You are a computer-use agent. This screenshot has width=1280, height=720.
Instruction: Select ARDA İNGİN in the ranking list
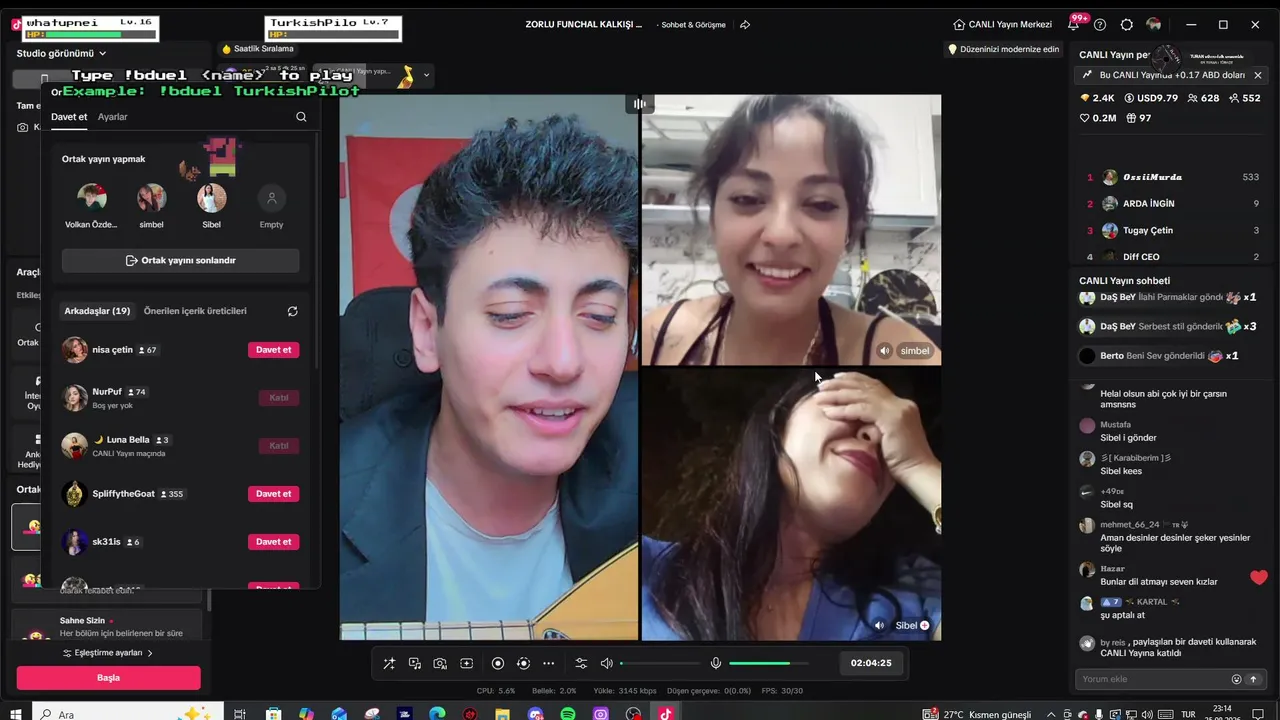click(x=1172, y=204)
